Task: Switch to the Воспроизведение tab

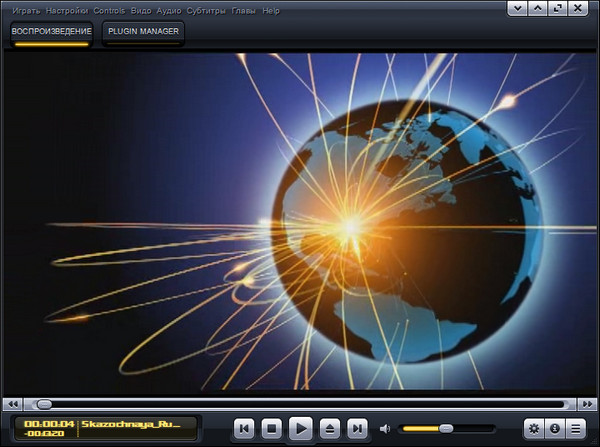Action: click(x=51, y=32)
